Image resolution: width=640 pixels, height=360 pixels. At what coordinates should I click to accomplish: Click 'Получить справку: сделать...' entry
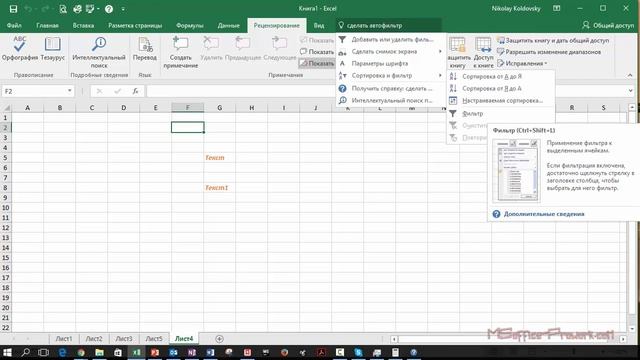(391, 88)
